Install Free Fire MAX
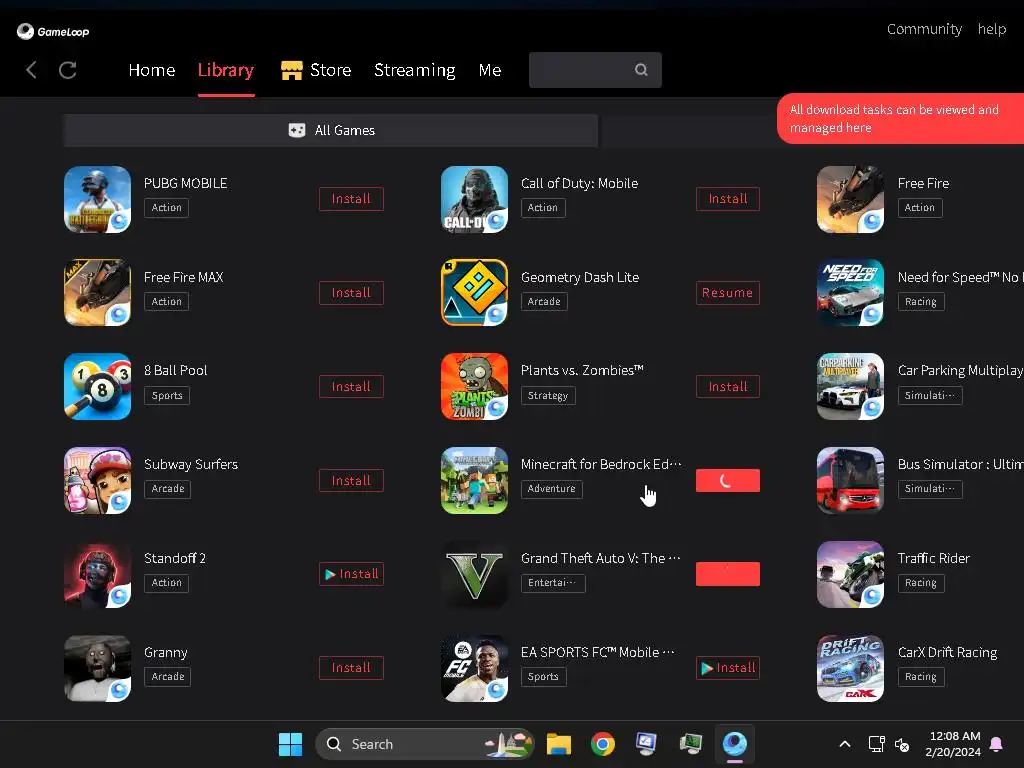1024x768 pixels. pos(351,293)
